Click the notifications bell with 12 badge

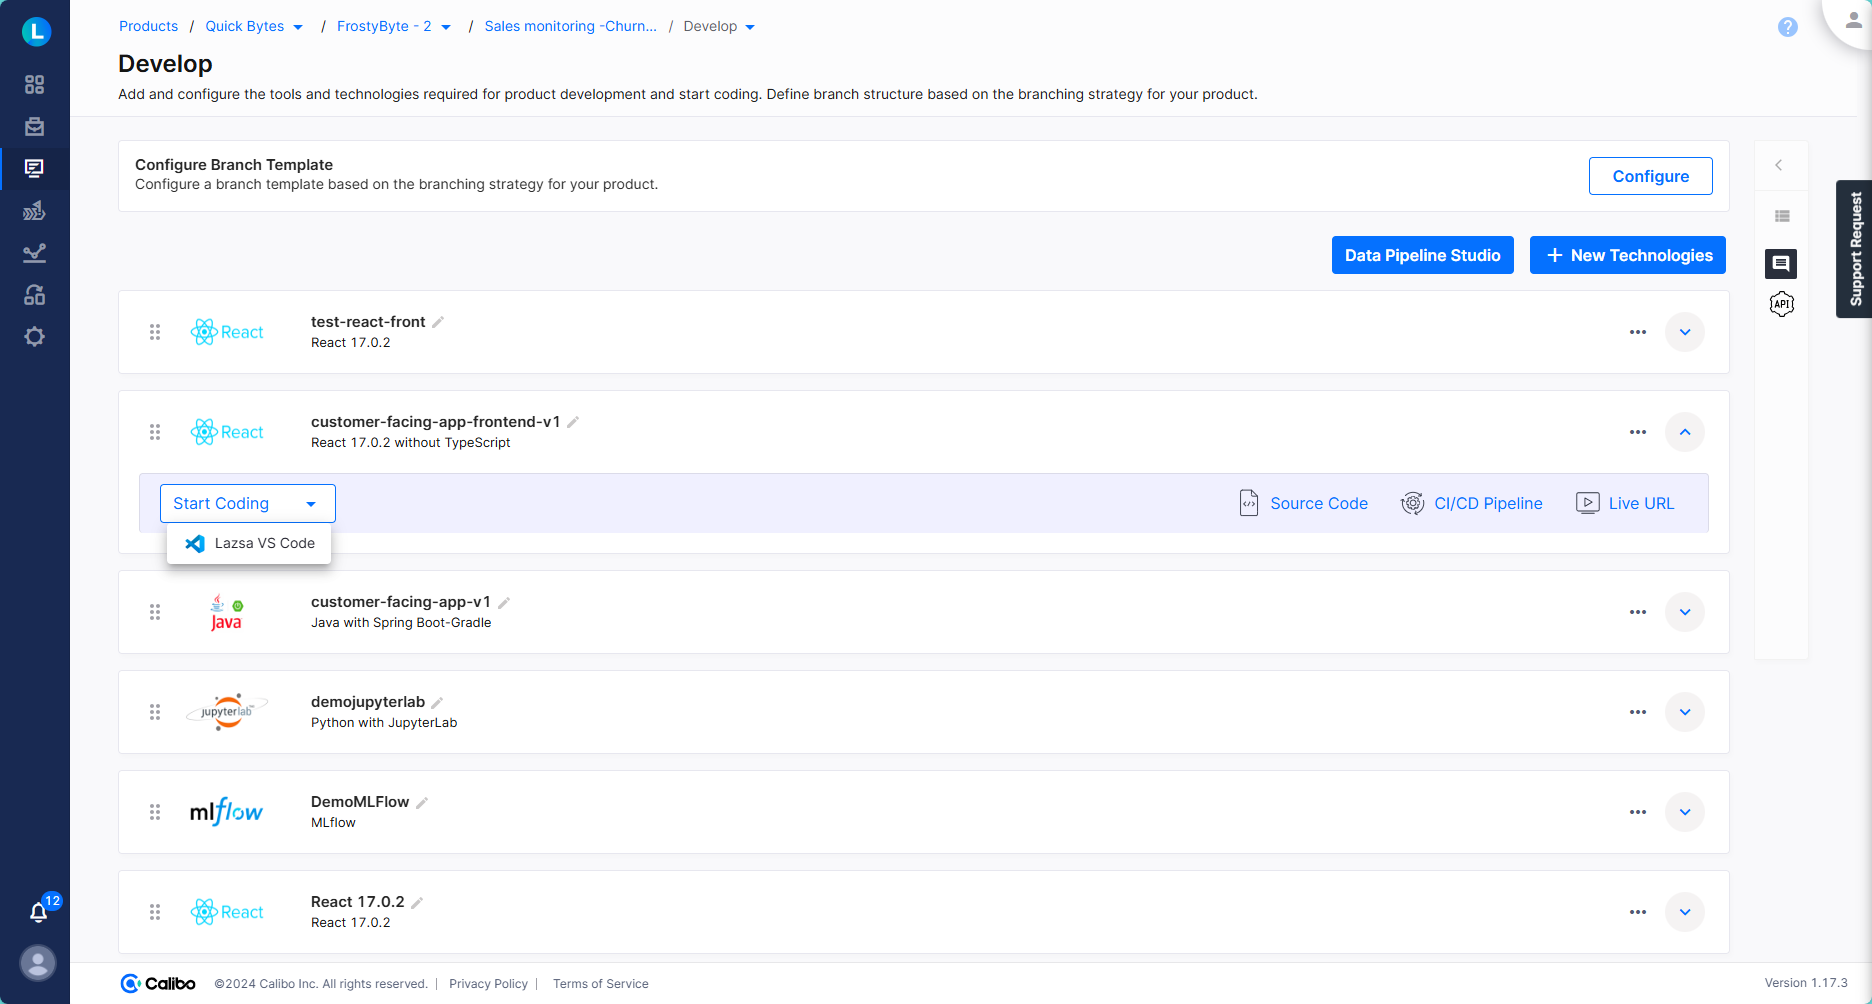38,912
